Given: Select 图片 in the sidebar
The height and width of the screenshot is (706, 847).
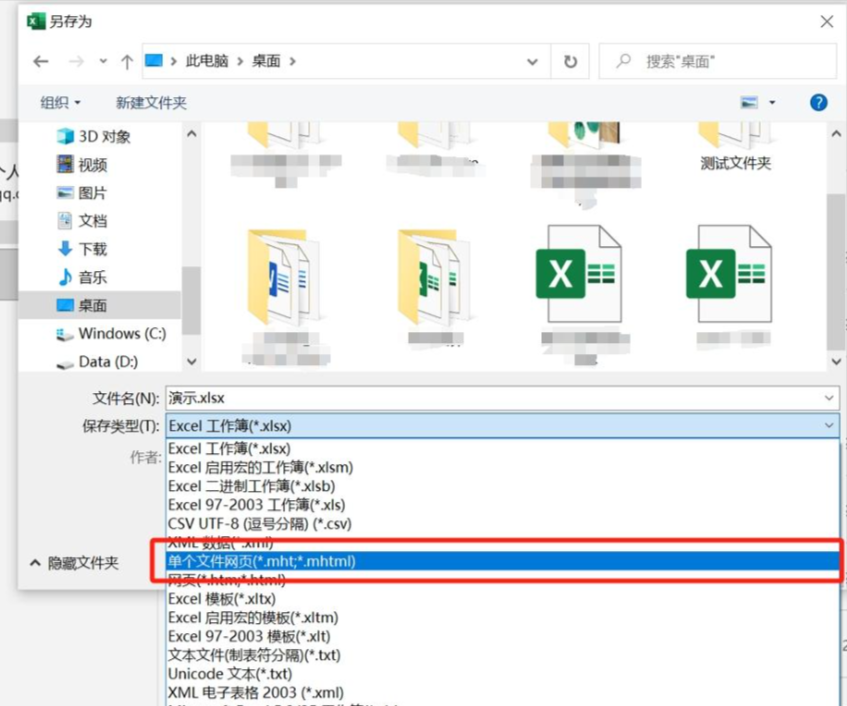Looking at the screenshot, I should coord(82,193).
